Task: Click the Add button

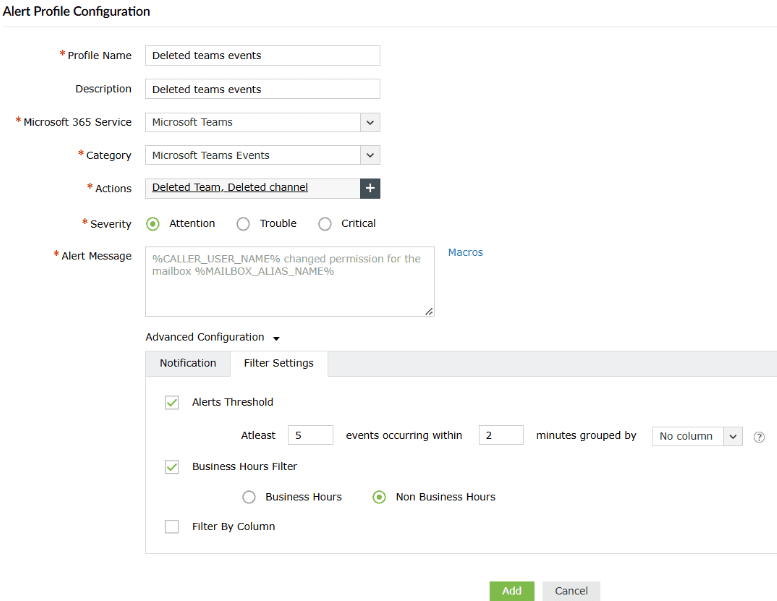Action: [511, 591]
